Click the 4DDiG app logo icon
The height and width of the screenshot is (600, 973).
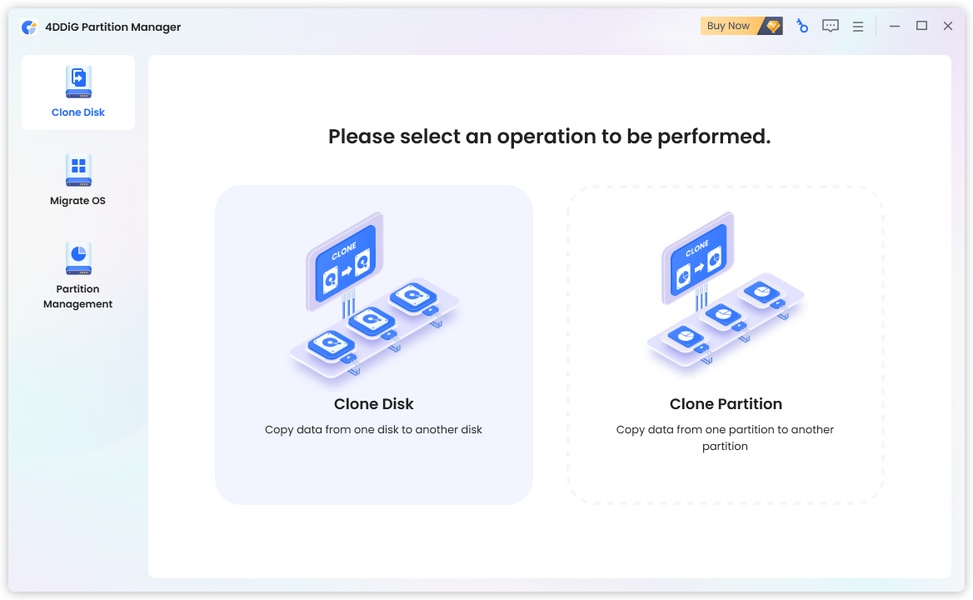[x=29, y=27]
